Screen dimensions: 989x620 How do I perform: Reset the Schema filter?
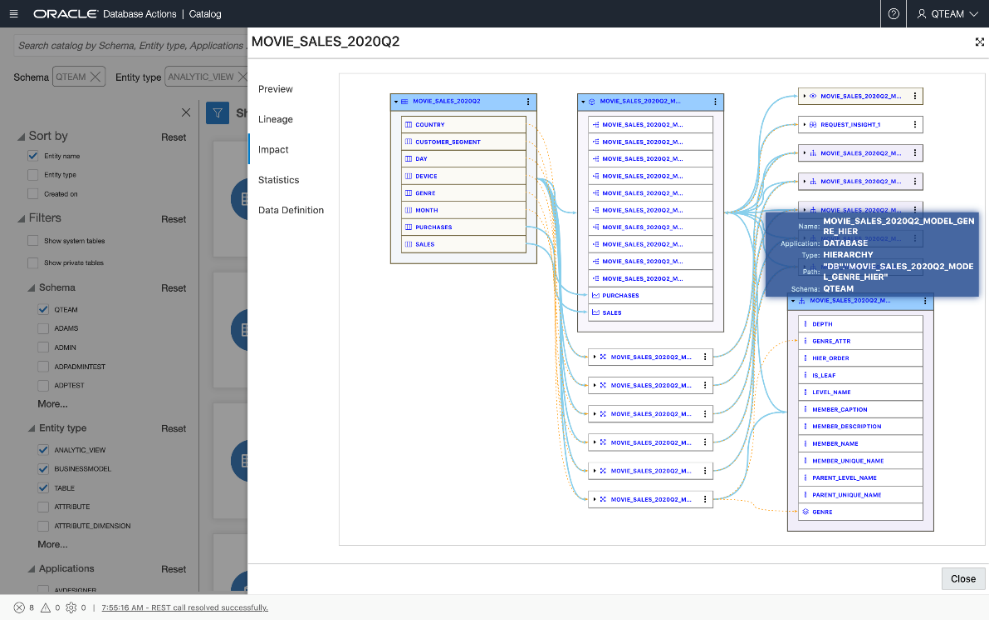pos(173,288)
